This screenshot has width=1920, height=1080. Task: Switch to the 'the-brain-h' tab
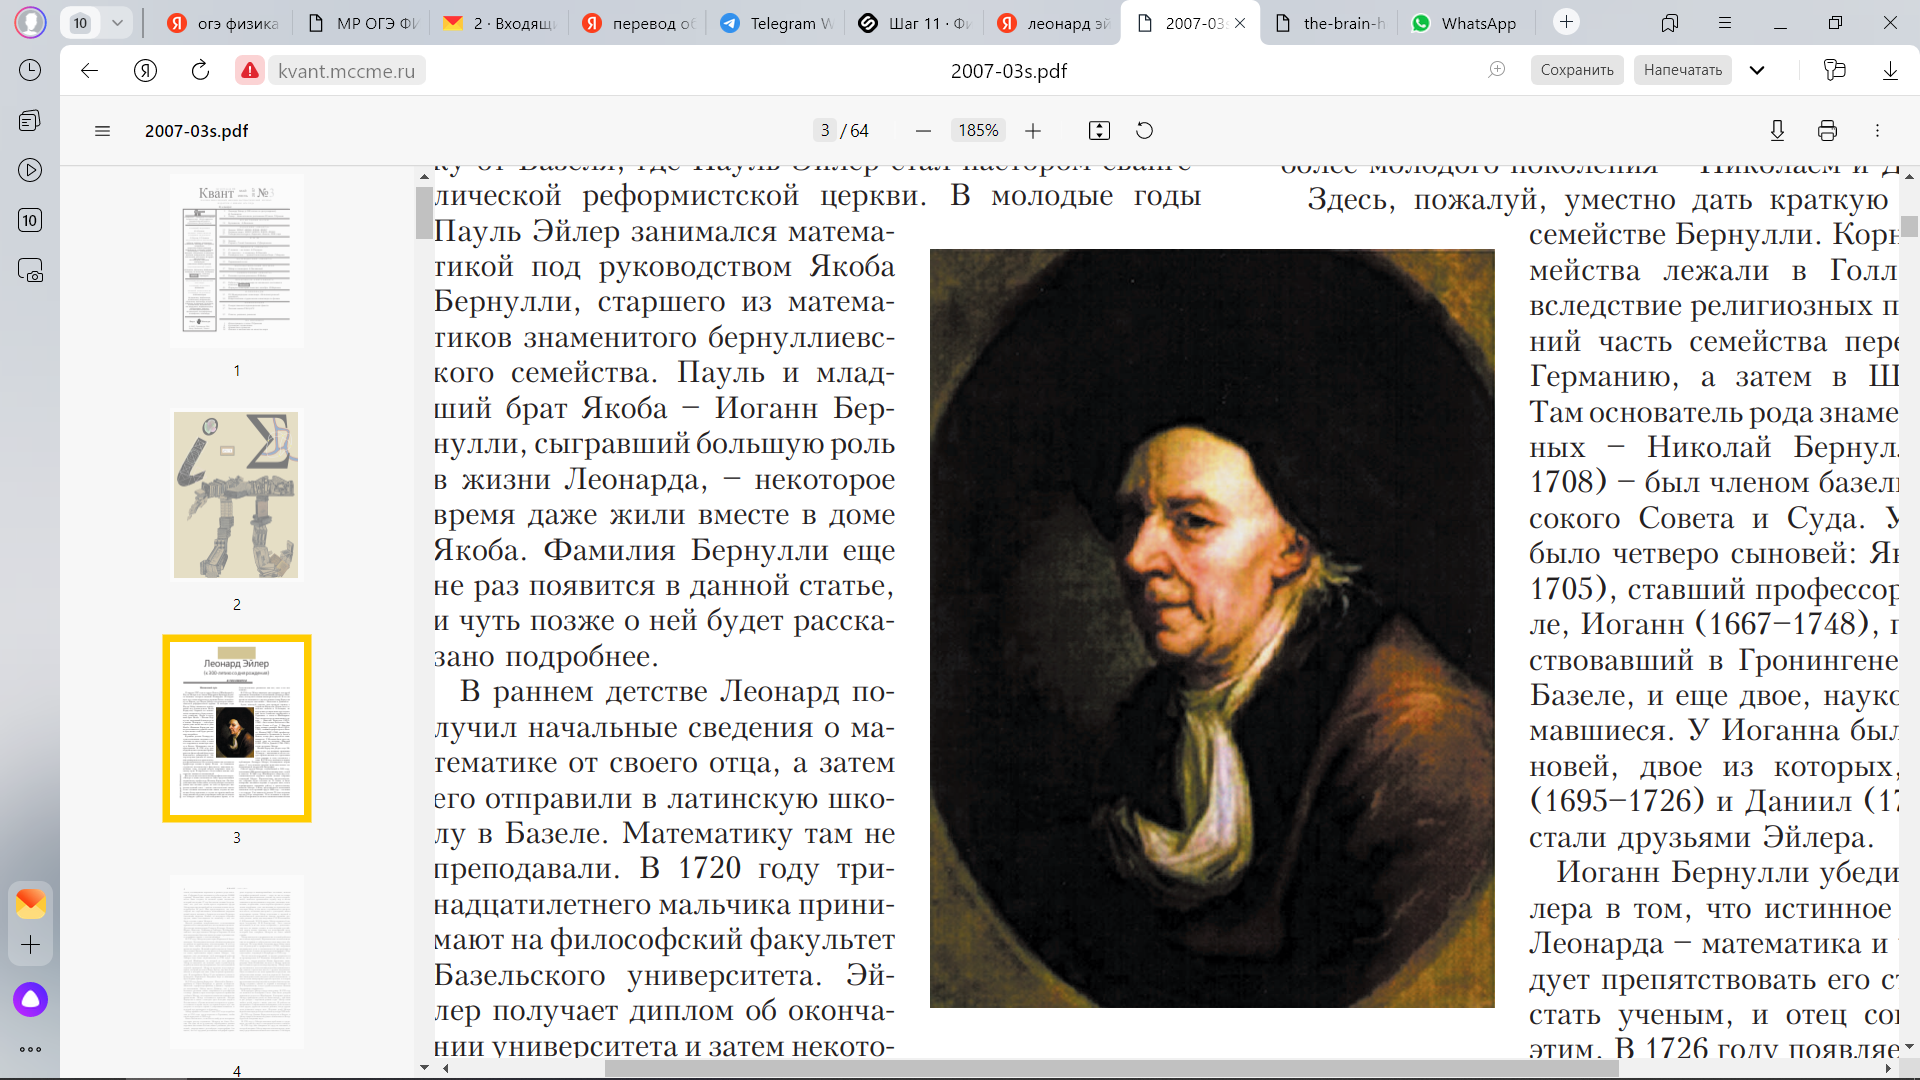tap(1331, 23)
